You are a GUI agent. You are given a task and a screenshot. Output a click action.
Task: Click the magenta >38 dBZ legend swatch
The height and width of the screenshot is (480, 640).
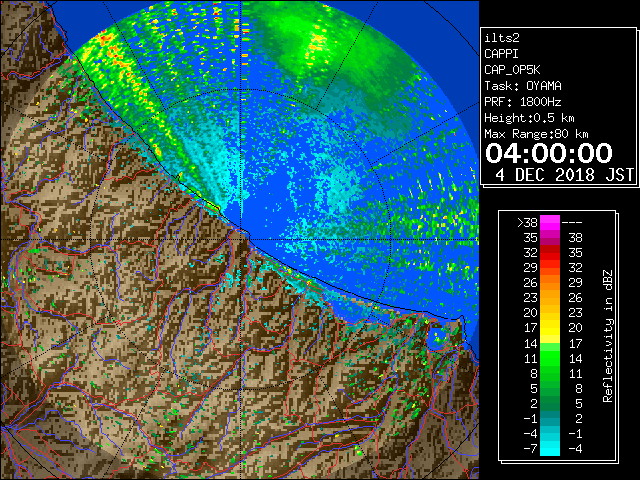pos(550,222)
